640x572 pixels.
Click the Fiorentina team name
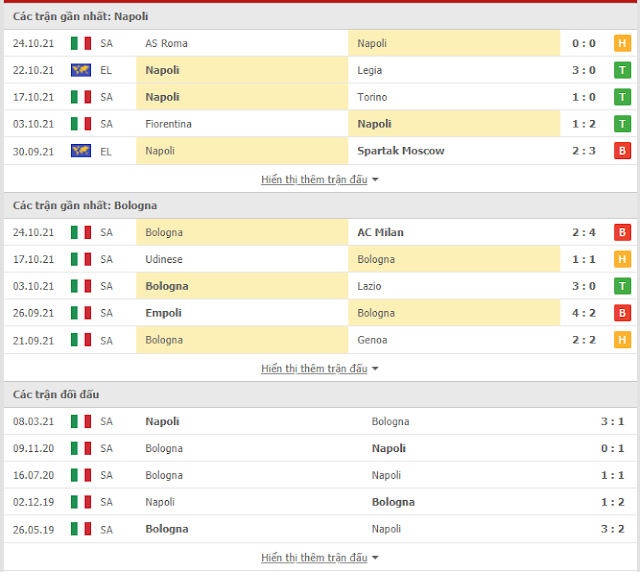pos(168,124)
